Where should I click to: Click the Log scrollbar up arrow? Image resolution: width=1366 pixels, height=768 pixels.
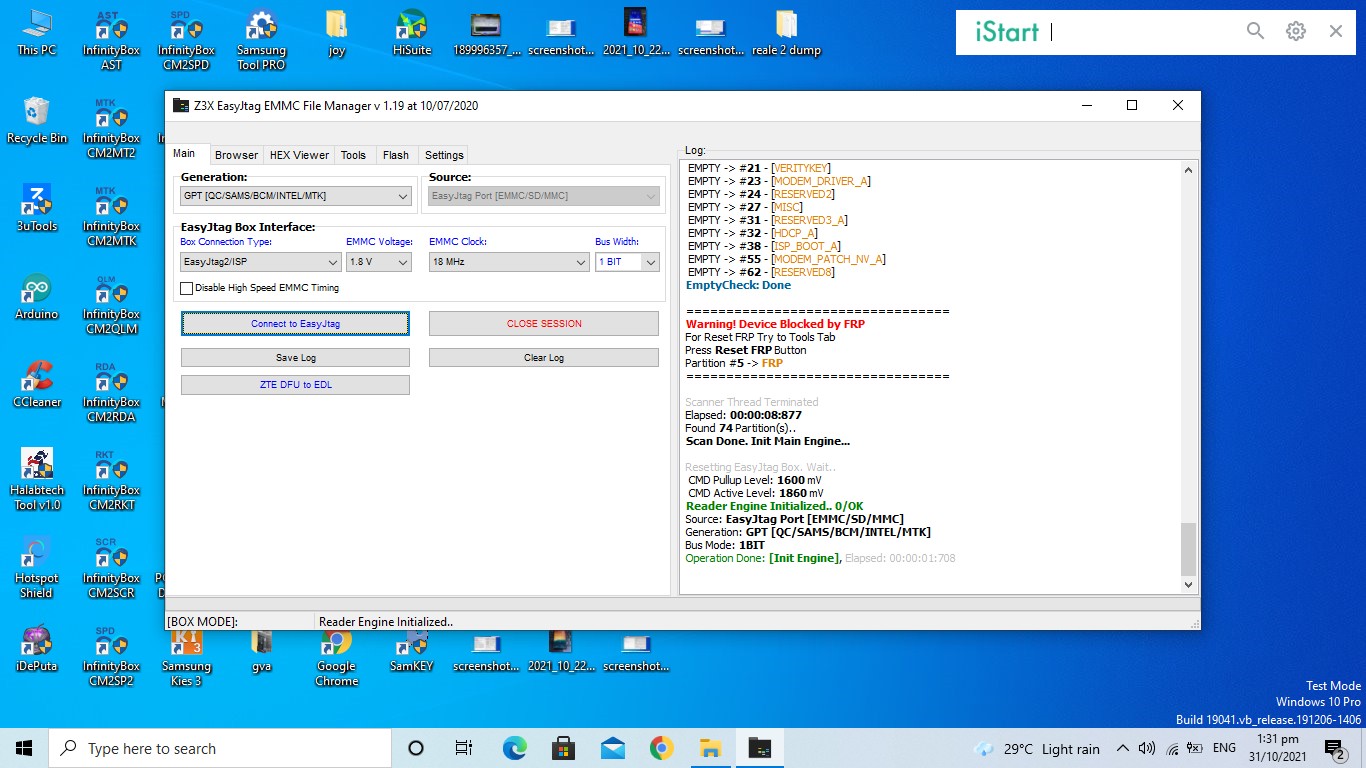pos(1188,171)
